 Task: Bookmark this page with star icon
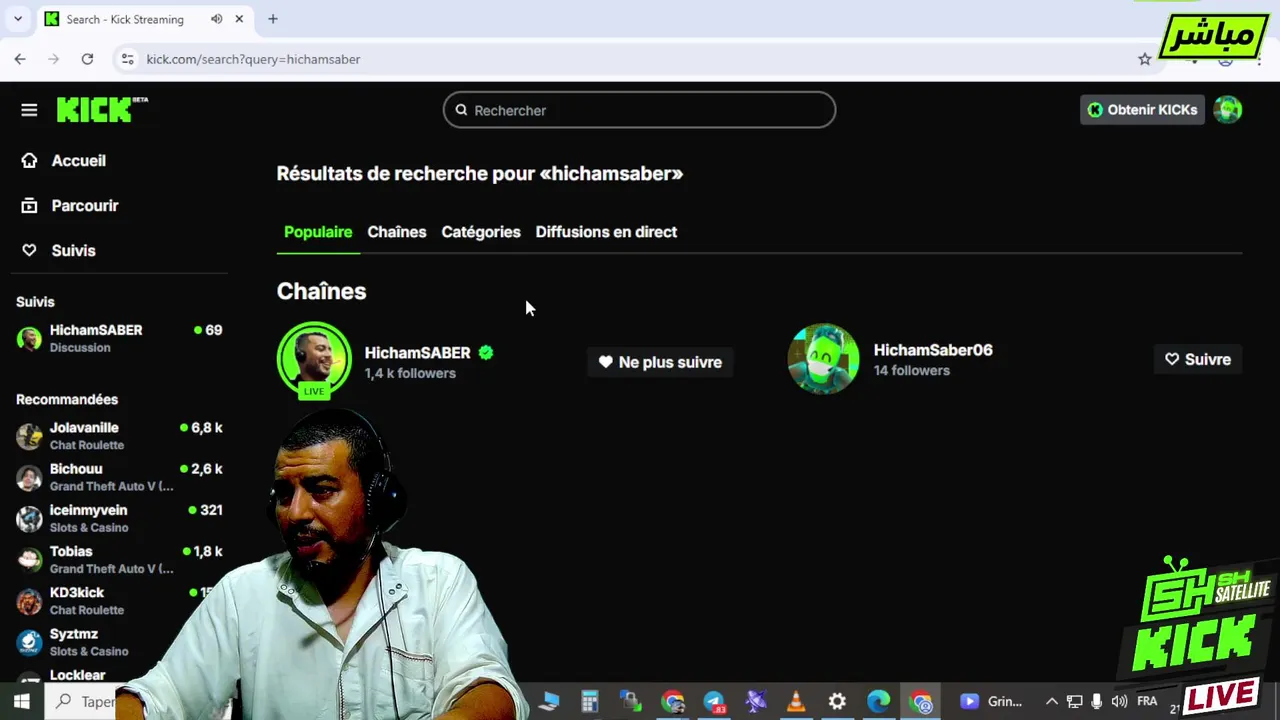point(1145,59)
